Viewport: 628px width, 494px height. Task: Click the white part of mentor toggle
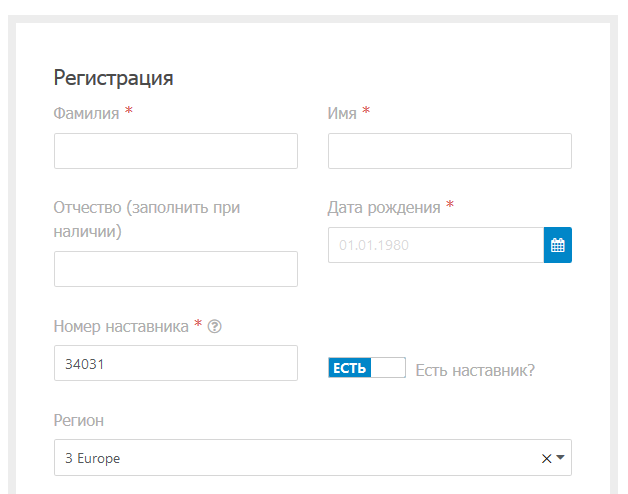[x=388, y=367]
